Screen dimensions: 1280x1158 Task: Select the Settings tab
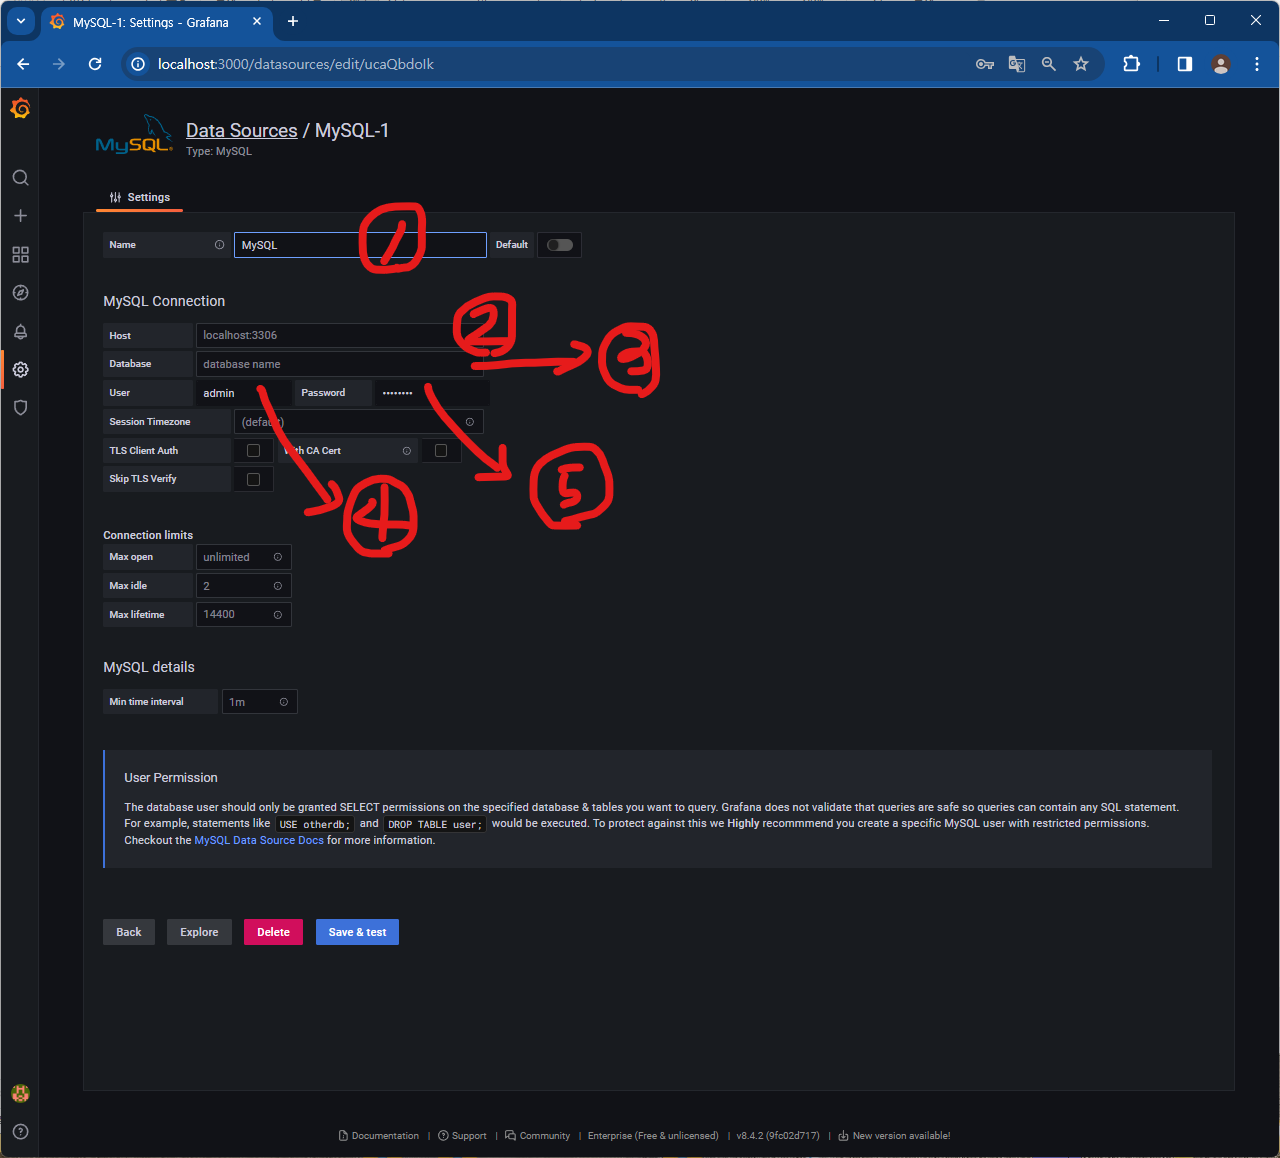click(139, 198)
